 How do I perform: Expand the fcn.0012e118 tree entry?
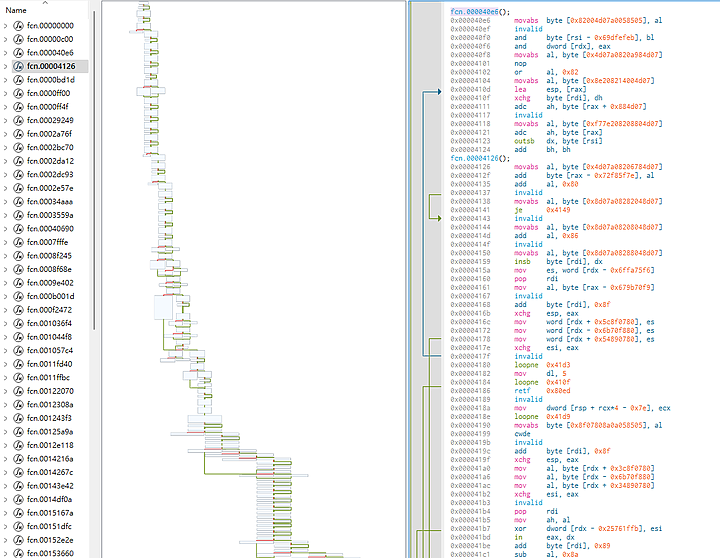(x=6, y=445)
